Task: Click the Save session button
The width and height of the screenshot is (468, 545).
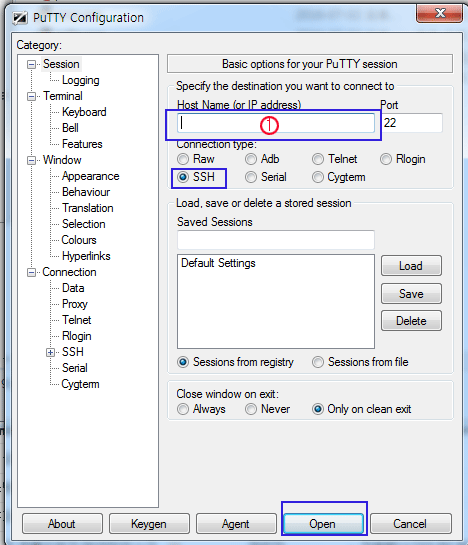Action: pyautogui.click(x=411, y=294)
